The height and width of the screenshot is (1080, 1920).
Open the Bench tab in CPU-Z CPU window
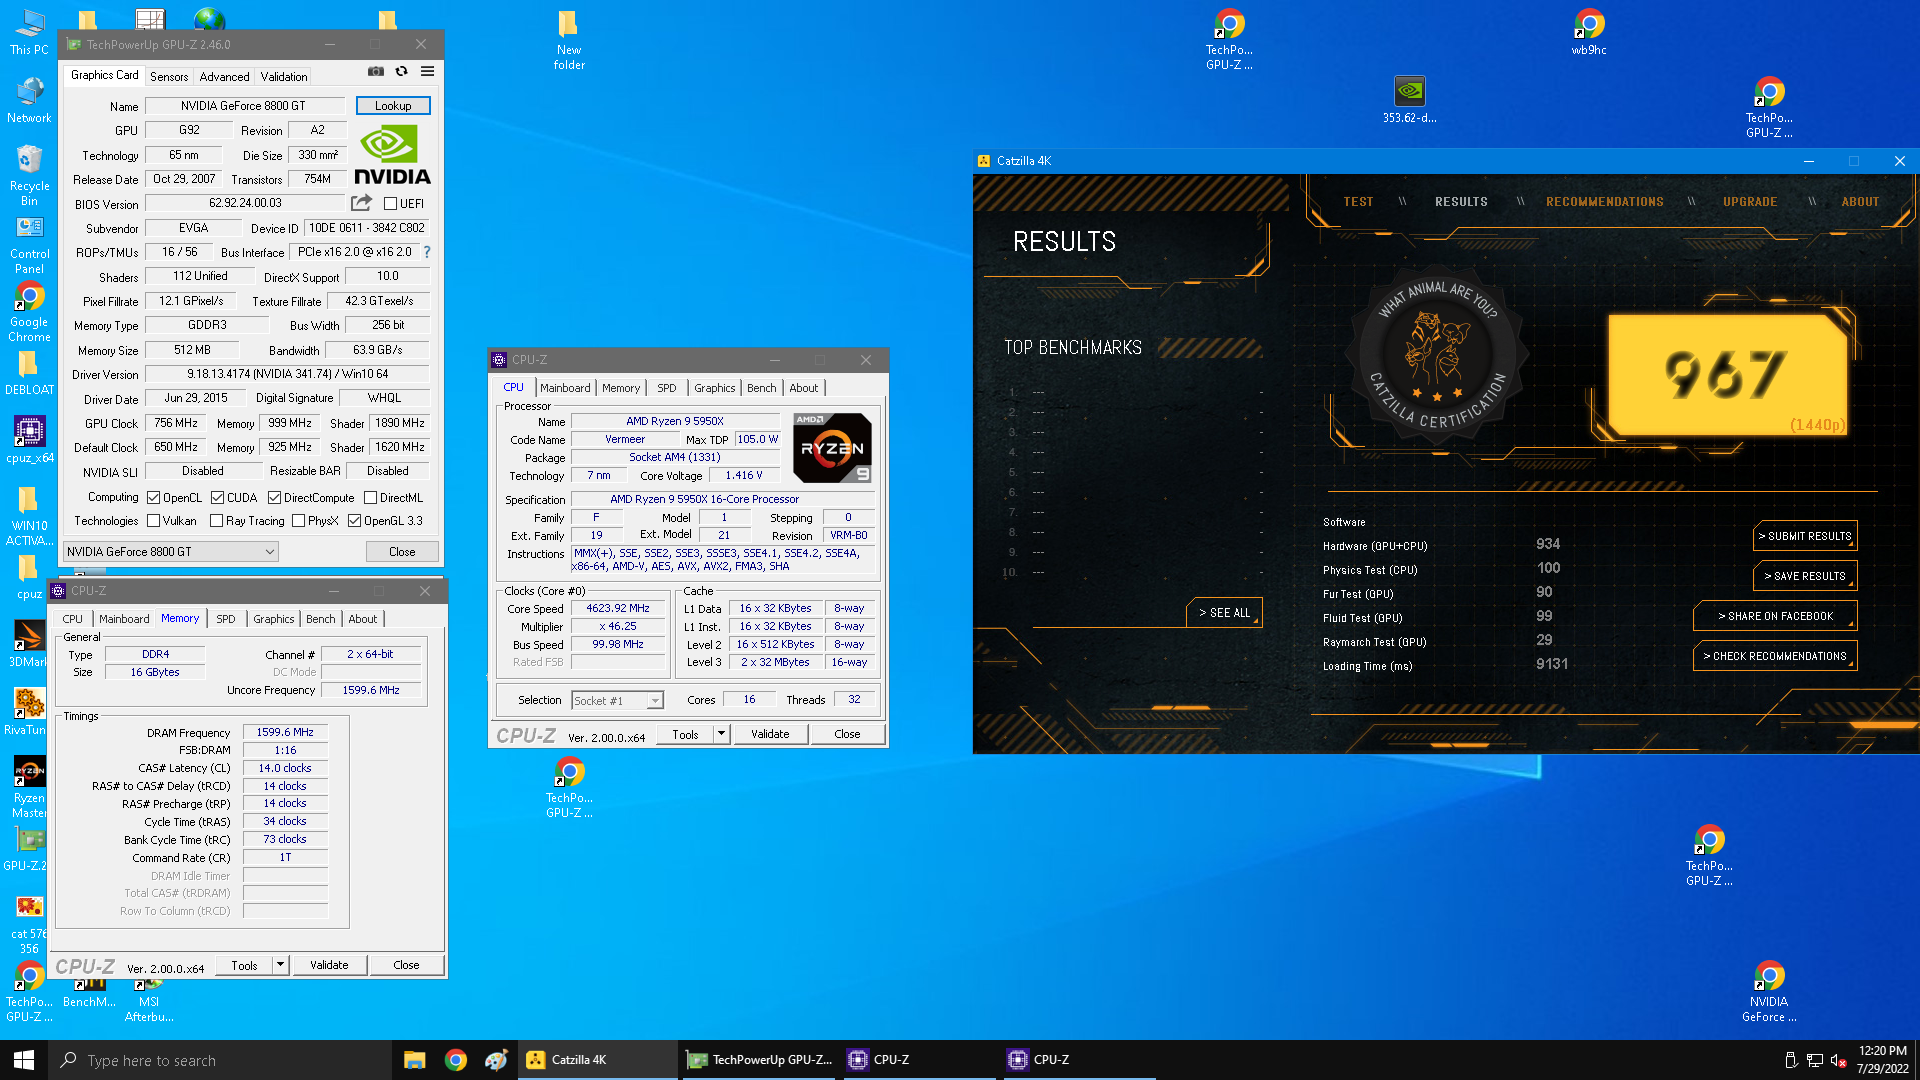pos(761,388)
